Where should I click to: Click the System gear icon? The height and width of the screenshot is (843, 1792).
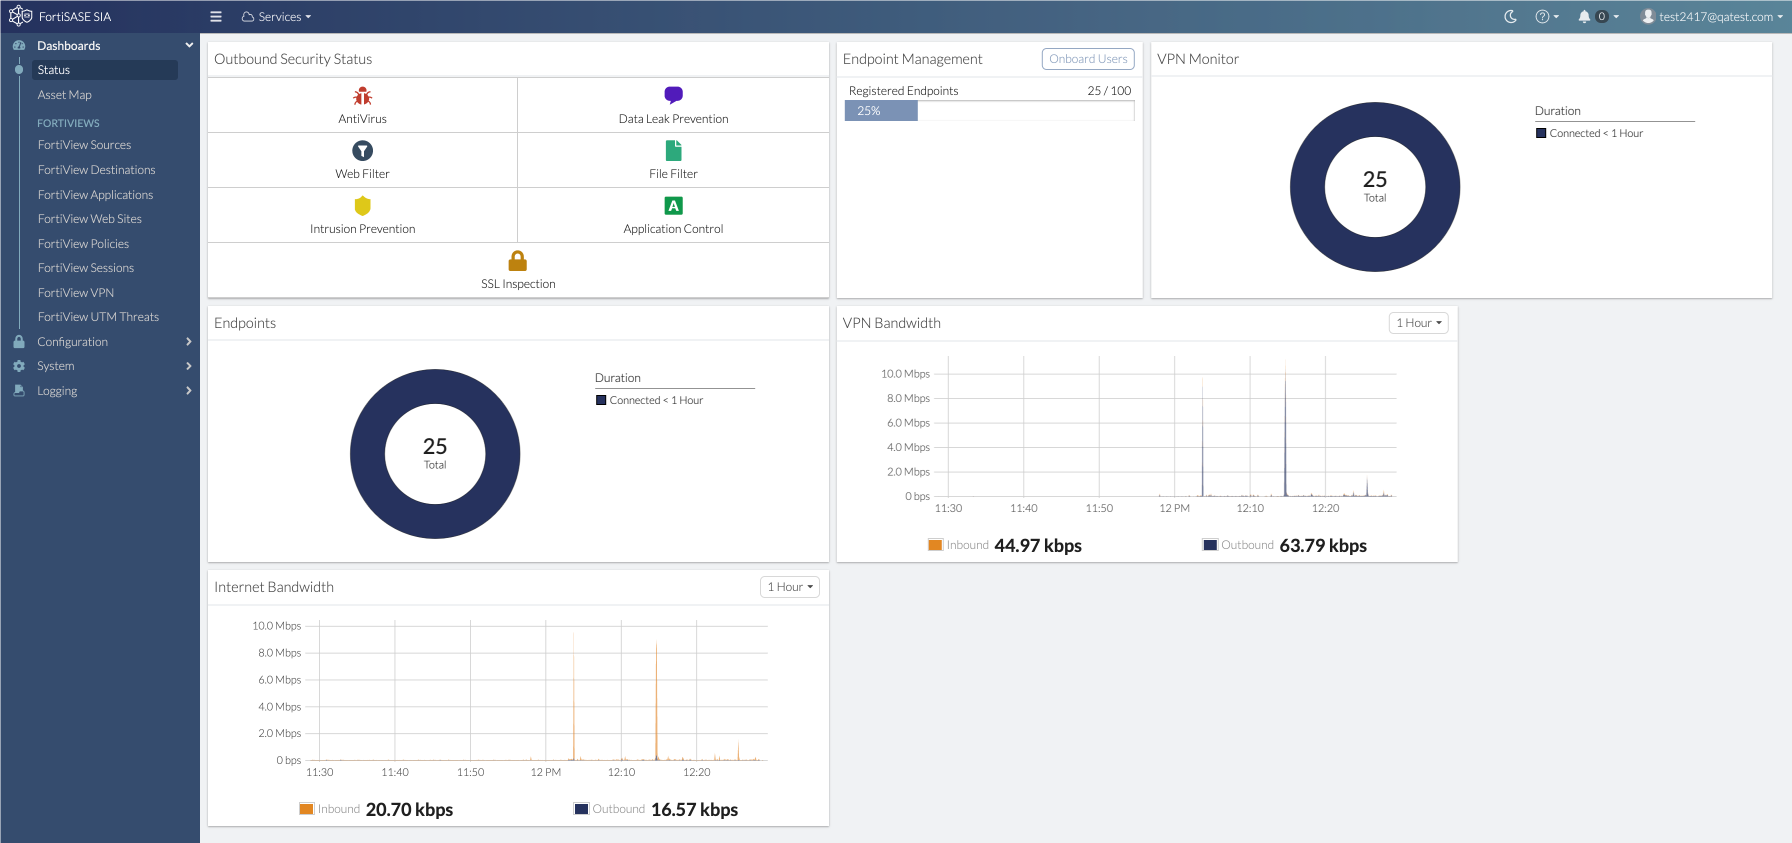(19, 366)
